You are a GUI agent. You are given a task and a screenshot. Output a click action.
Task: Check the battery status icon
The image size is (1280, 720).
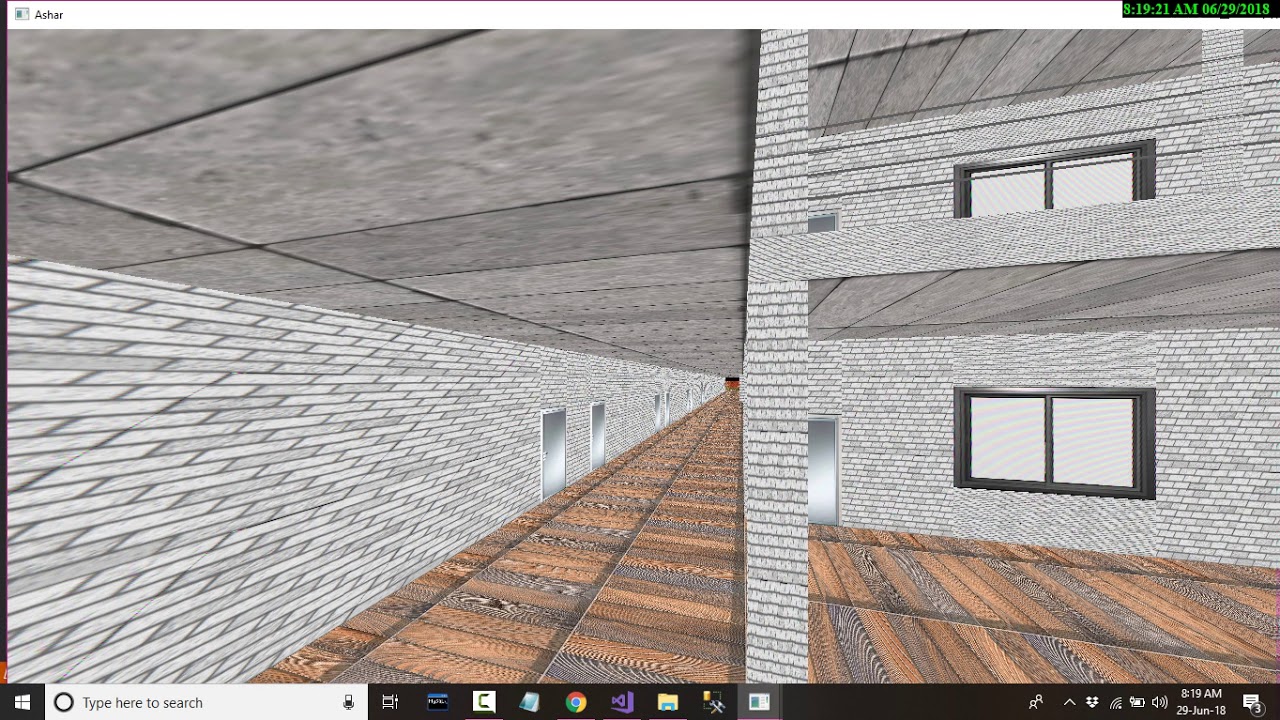pos(1137,702)
